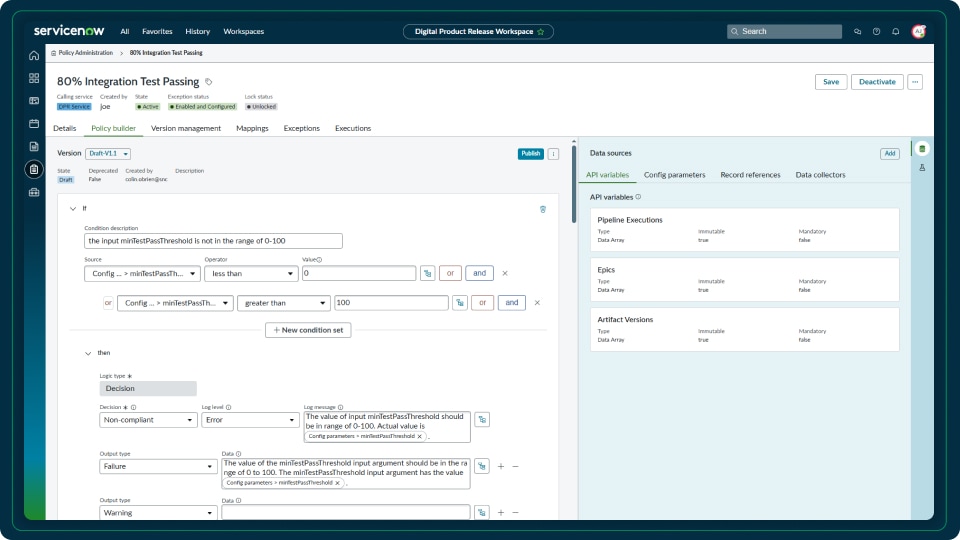Open the 'less than' Operator dropdown
Screen dimensions: 960x540
[x=250, y=273]
